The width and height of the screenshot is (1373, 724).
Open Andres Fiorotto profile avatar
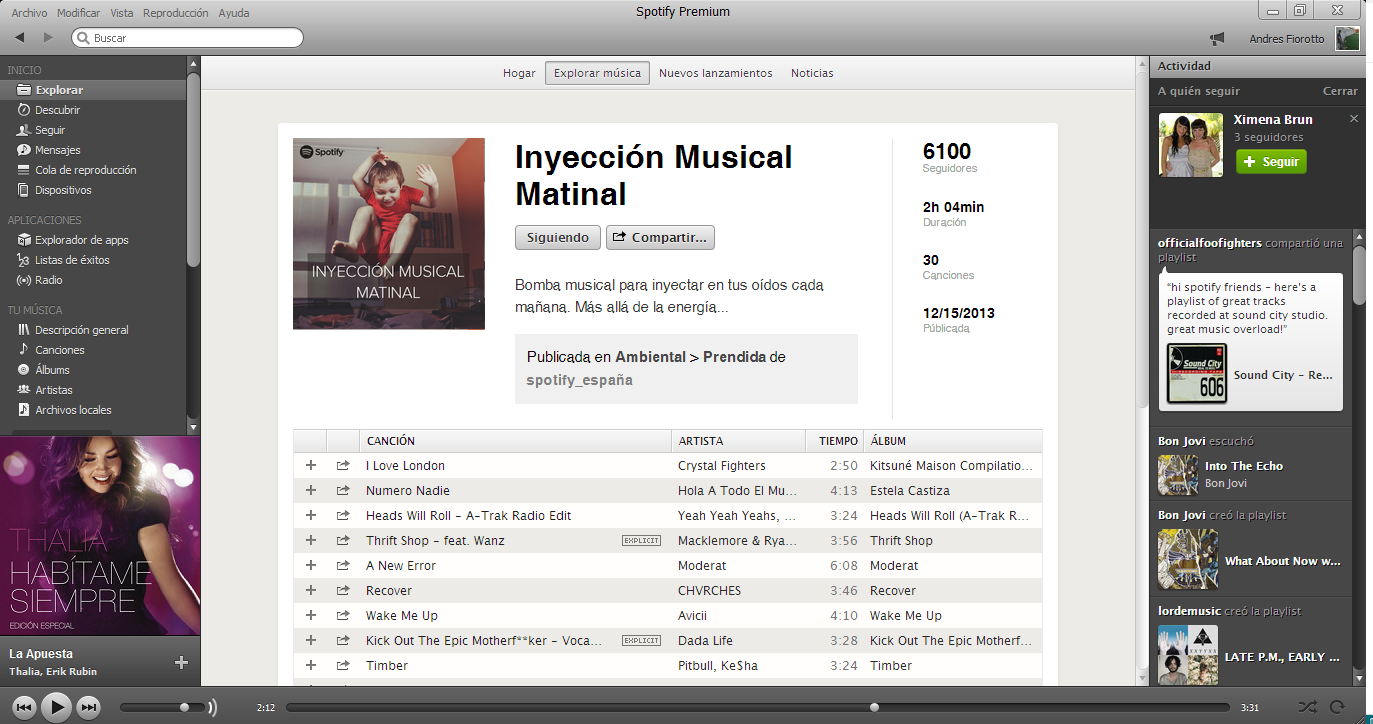coord(1348,39)
